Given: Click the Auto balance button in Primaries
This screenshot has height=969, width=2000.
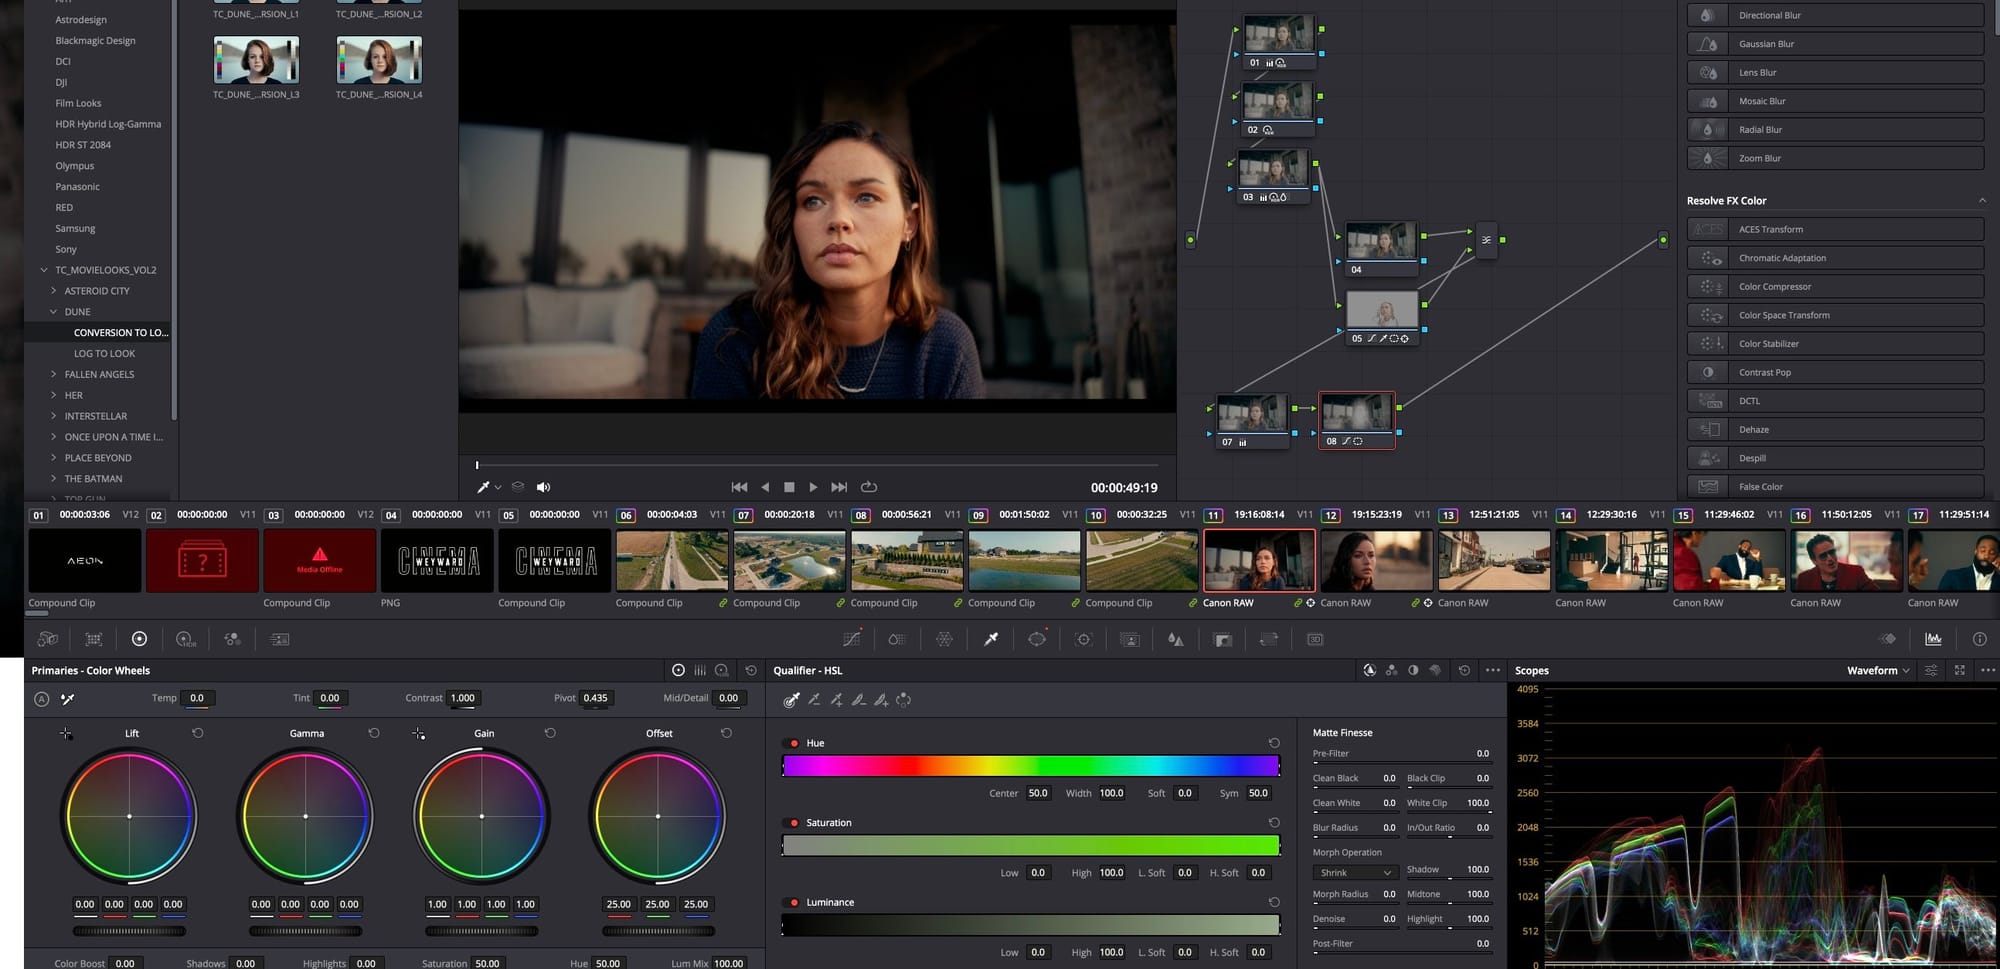Looking at the screenshot, I should click(x=41, y=699).
